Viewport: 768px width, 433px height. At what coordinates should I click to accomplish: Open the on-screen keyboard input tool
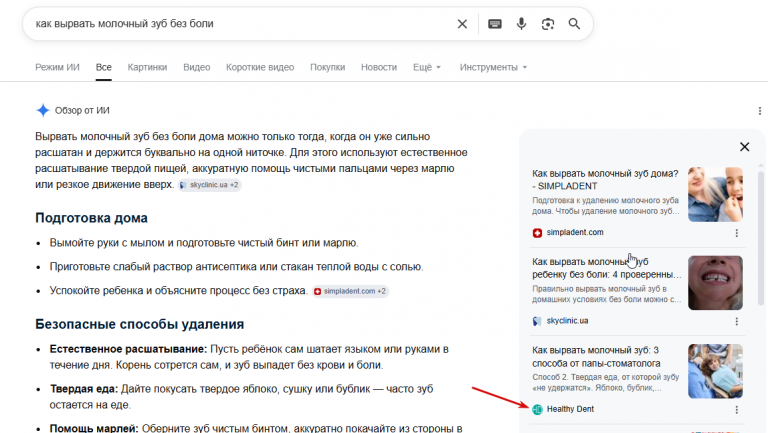[495, 24]
